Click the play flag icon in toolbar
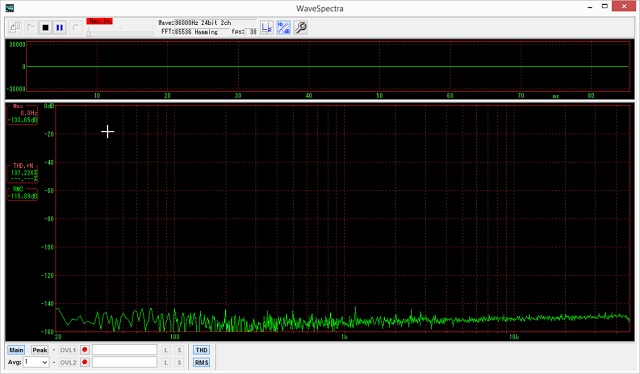 [31, 28]
